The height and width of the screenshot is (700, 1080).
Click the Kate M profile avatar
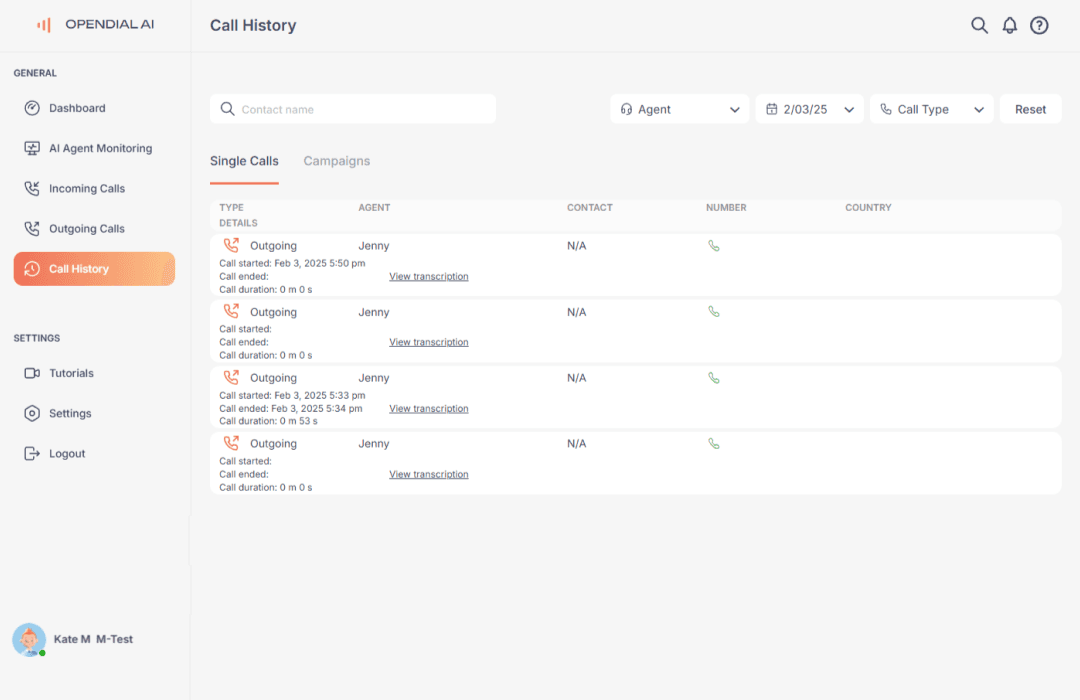29,639
